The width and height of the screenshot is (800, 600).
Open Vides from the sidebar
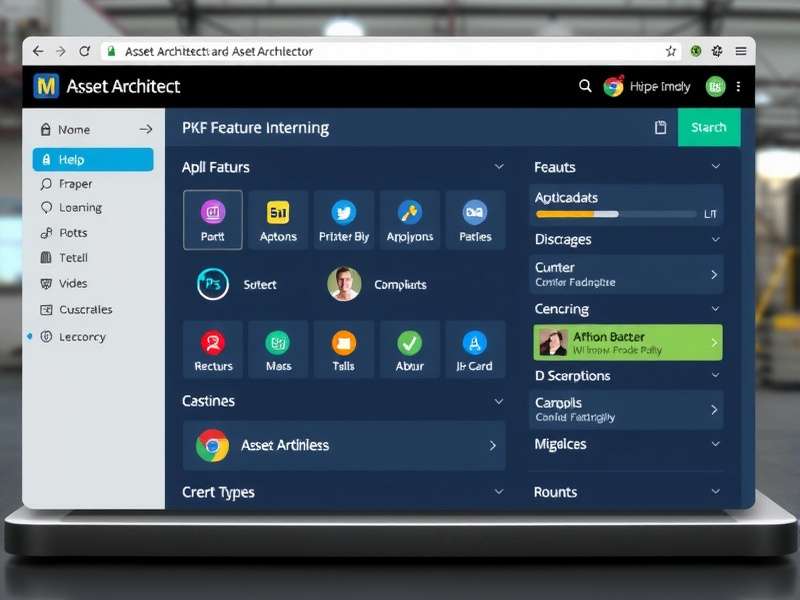pos(73,284)
